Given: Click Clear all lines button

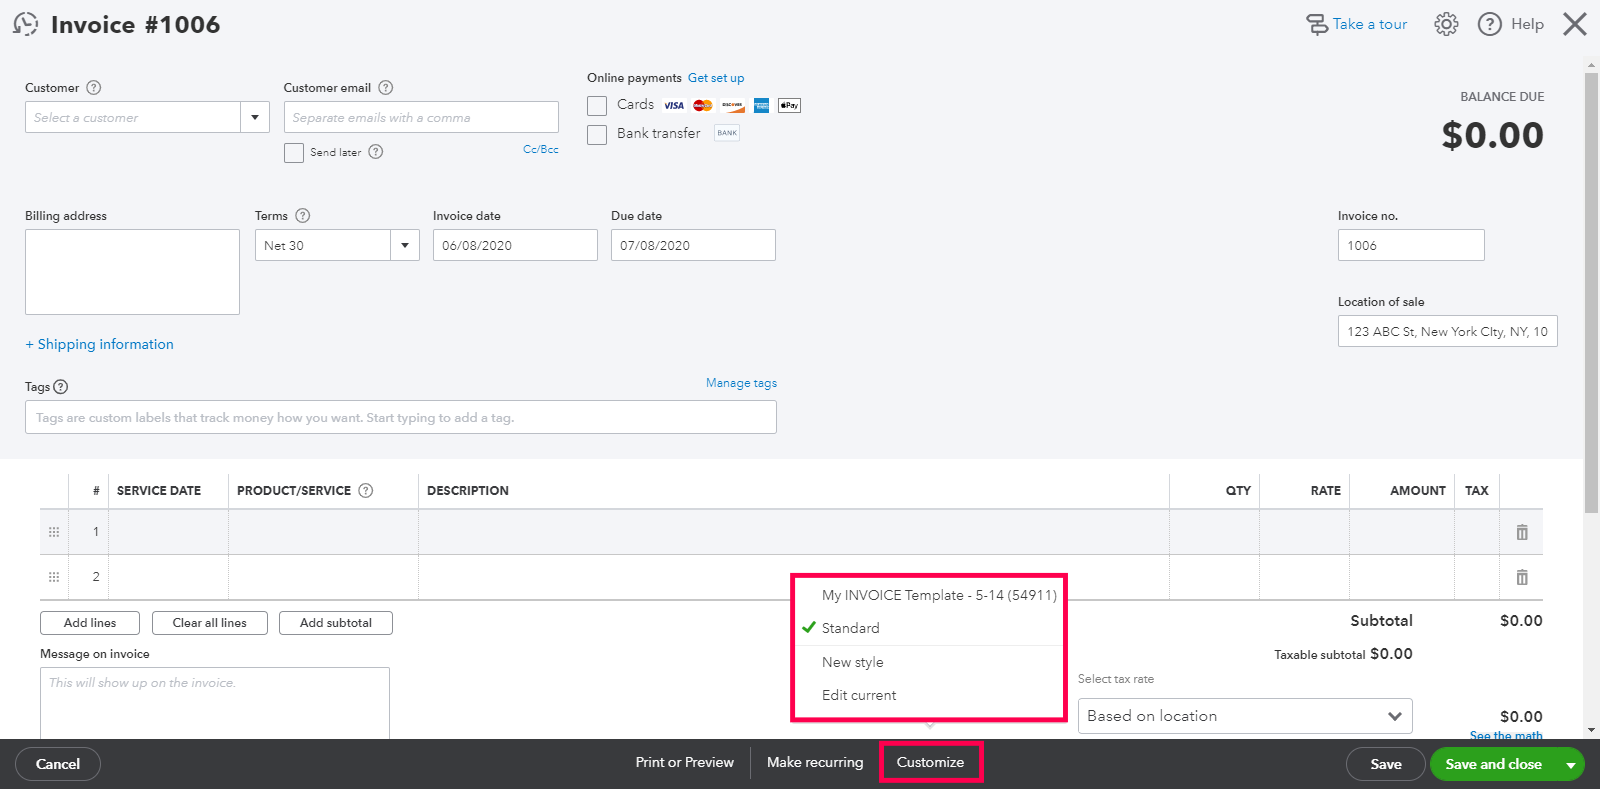Looking at the screenshot, I should tap(210, 623).
